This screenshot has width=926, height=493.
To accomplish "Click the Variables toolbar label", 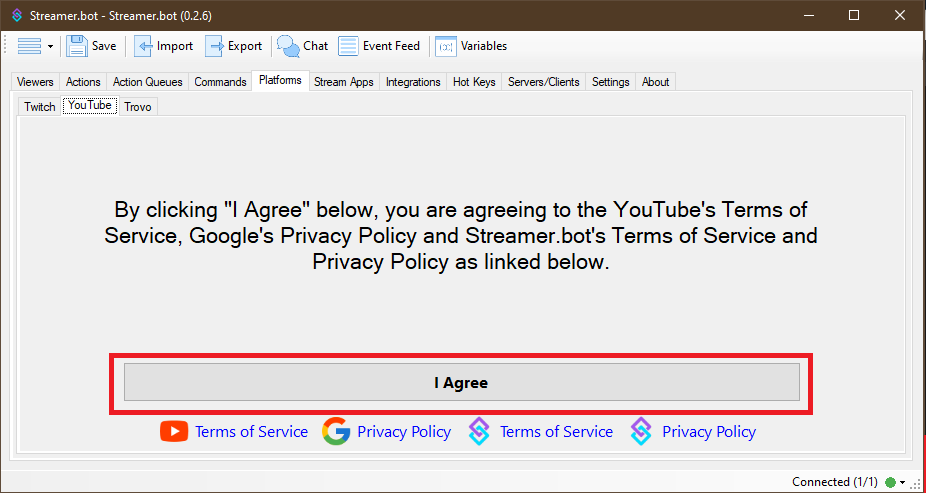I will pyautogui.click(x=484, y=46).
